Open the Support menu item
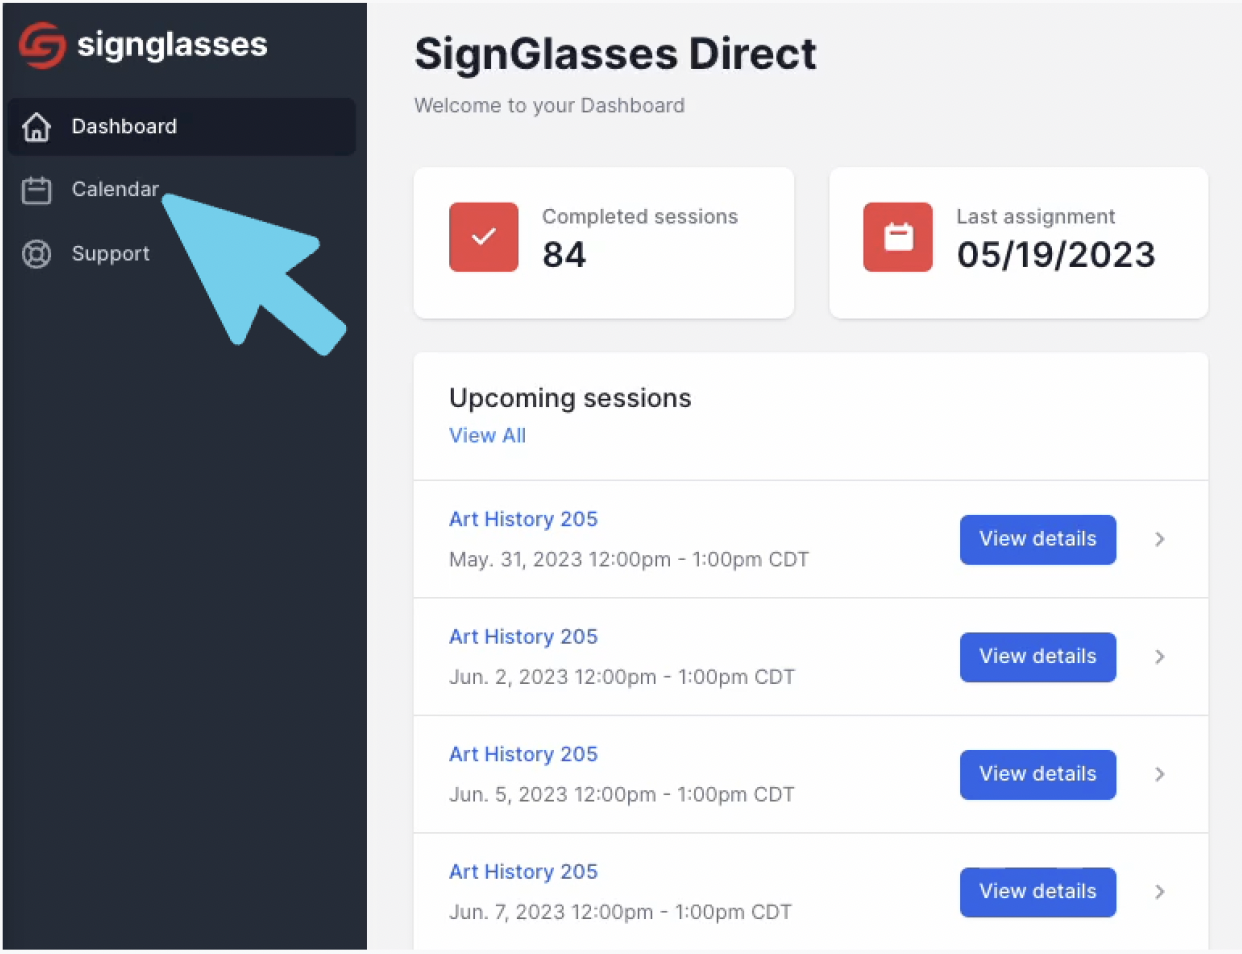 tap(181, 254)
